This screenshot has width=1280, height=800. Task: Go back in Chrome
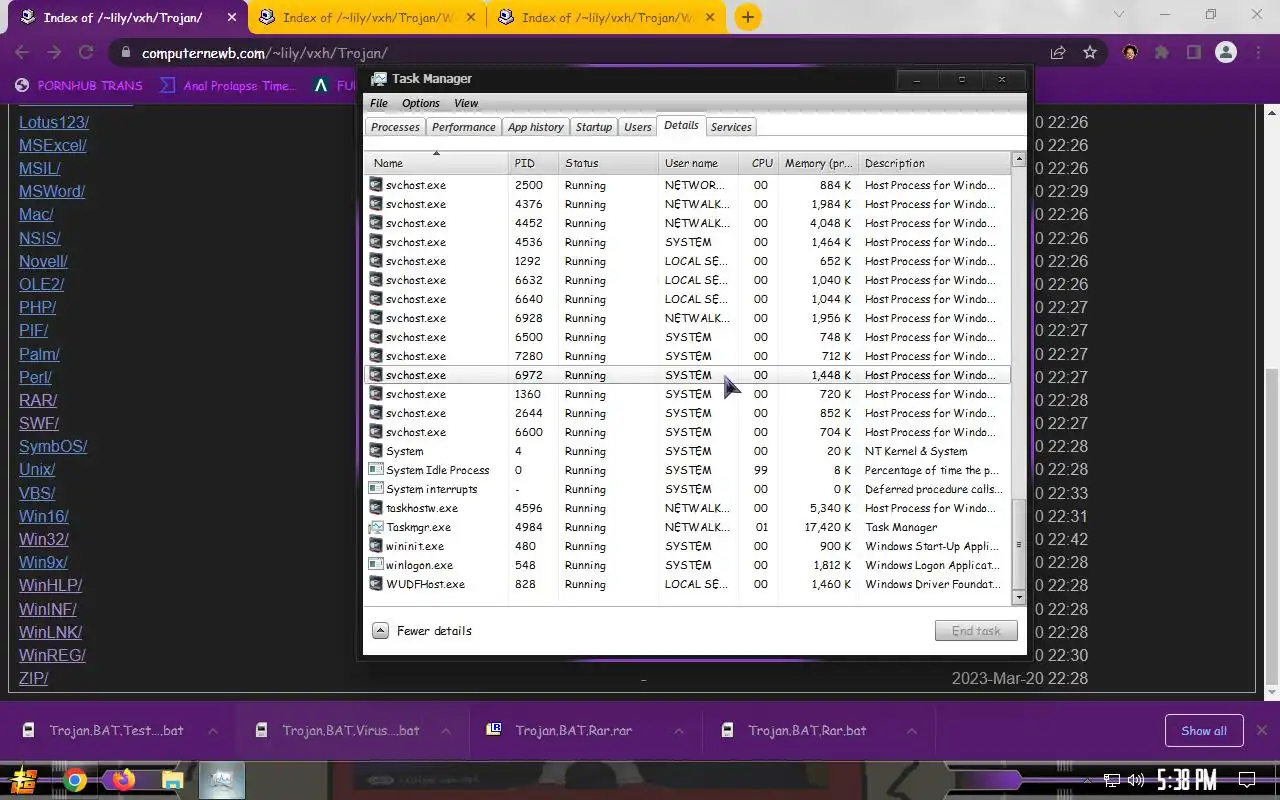[22, 52]
